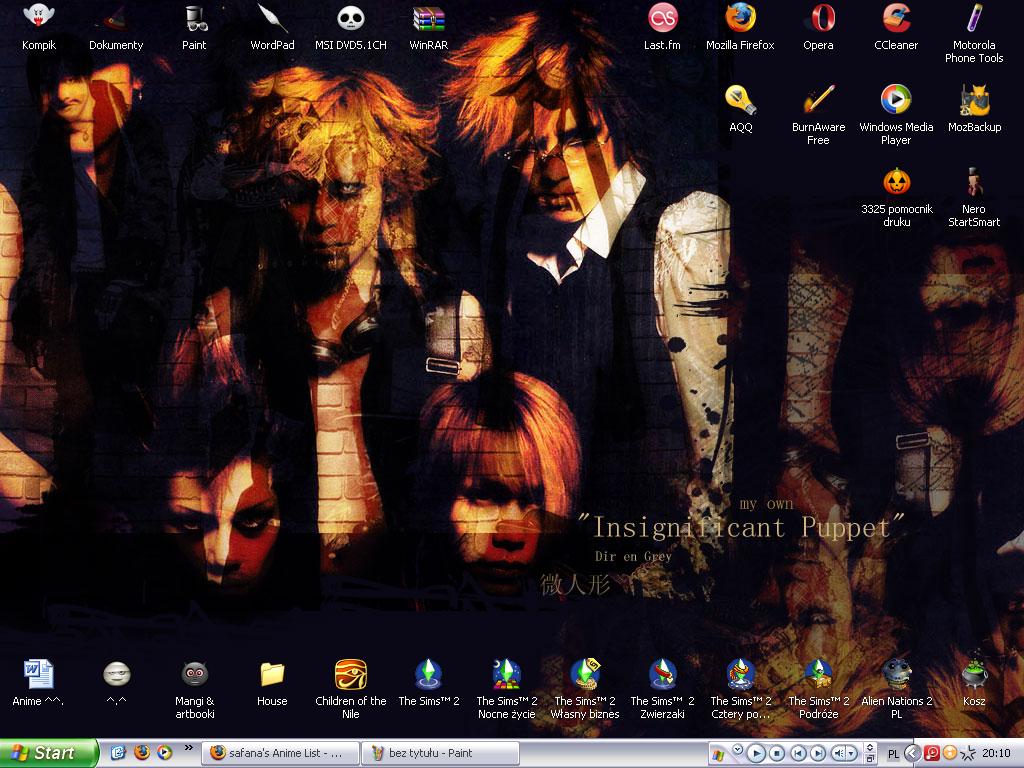Open the Kosz recycle bin cauldron
Image resolution: width=1024 pixels, height=768 pixels.
pyautogui.click(x=974, y=683)
